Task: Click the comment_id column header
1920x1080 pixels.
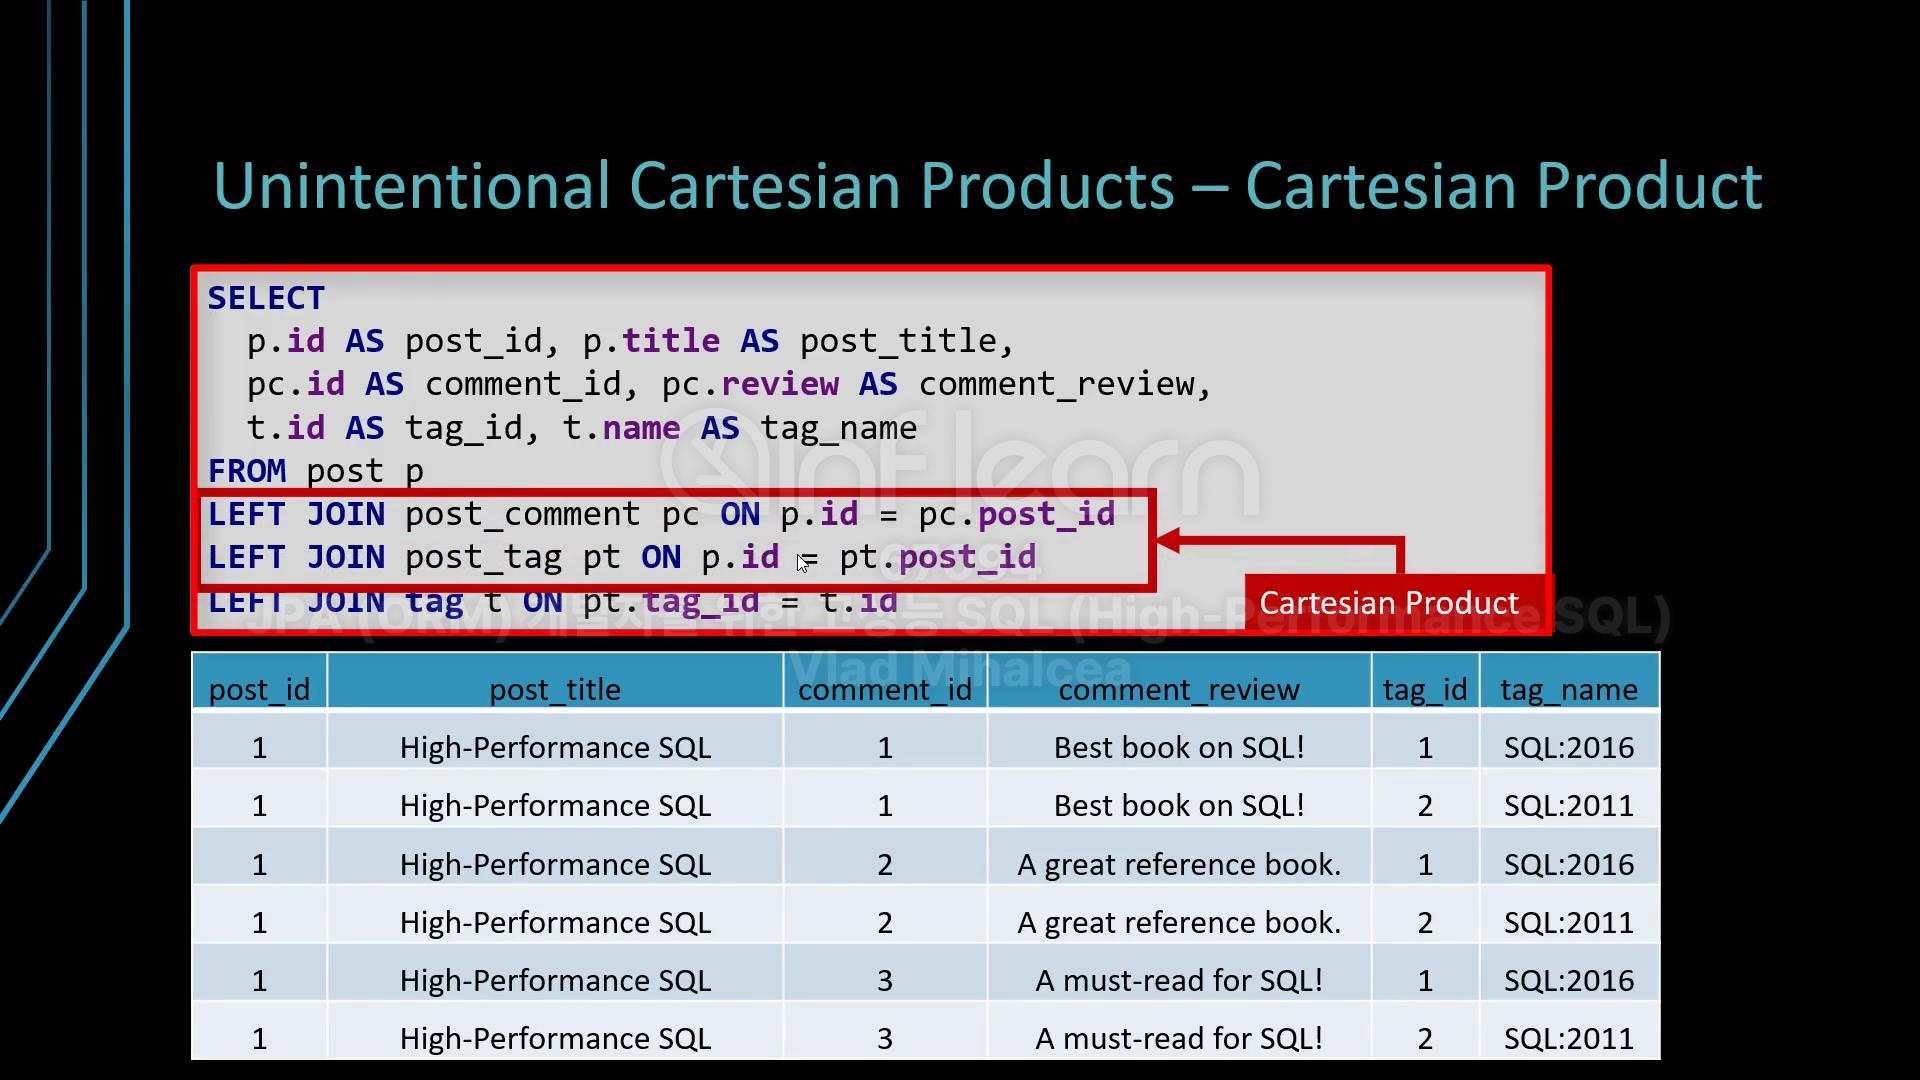Action: (884, 689)
